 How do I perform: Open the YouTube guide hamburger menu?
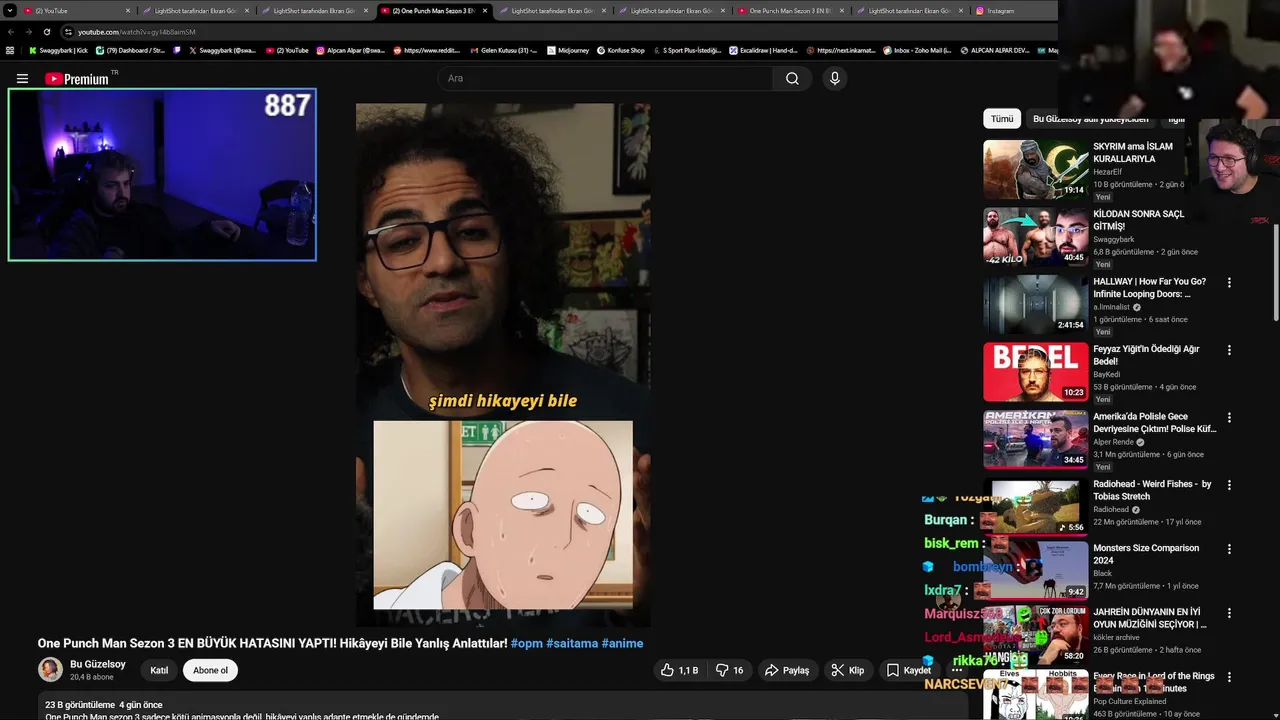(x=22, y=79)
